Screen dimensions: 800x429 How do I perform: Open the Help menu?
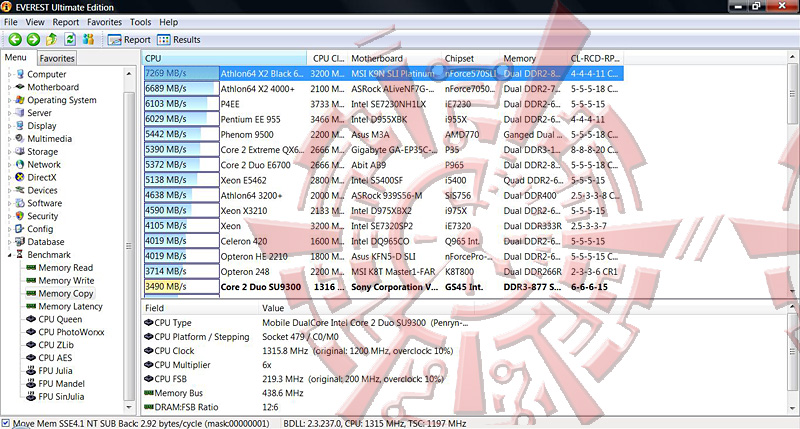tap(168, 22)
